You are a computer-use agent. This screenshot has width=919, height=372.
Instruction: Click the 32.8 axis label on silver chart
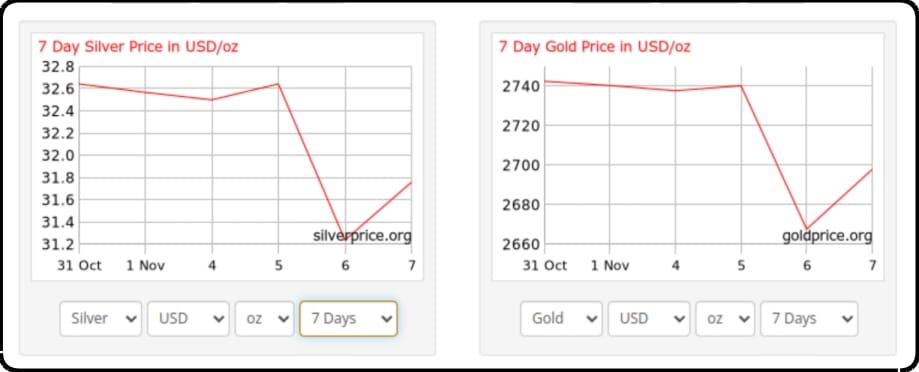[57, 66]
